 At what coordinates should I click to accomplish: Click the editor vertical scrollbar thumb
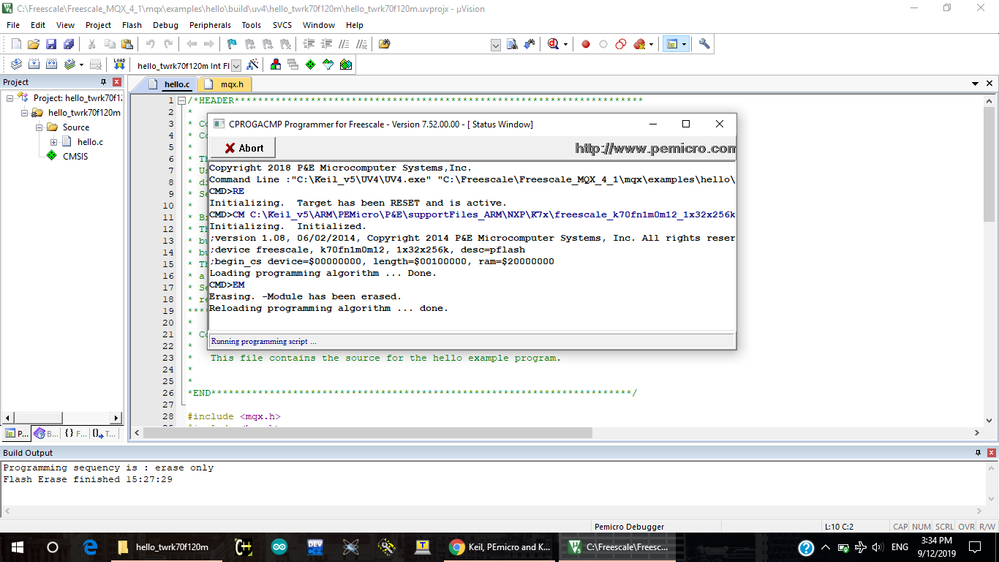(989, 164)
